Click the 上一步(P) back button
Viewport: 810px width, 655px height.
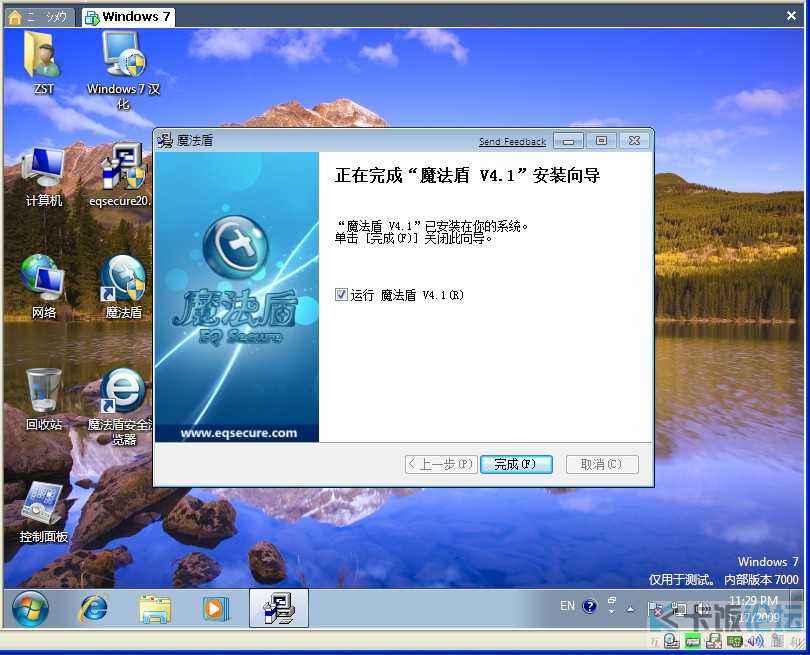pyautogui.click(x=441, y=464)
